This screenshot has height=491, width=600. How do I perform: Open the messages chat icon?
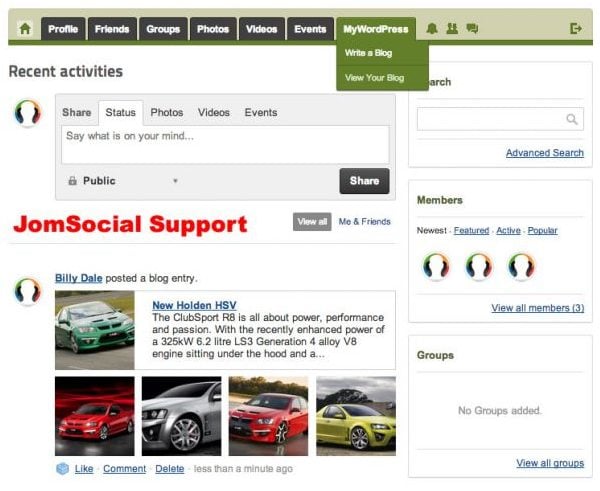click(x=472, y=29)
